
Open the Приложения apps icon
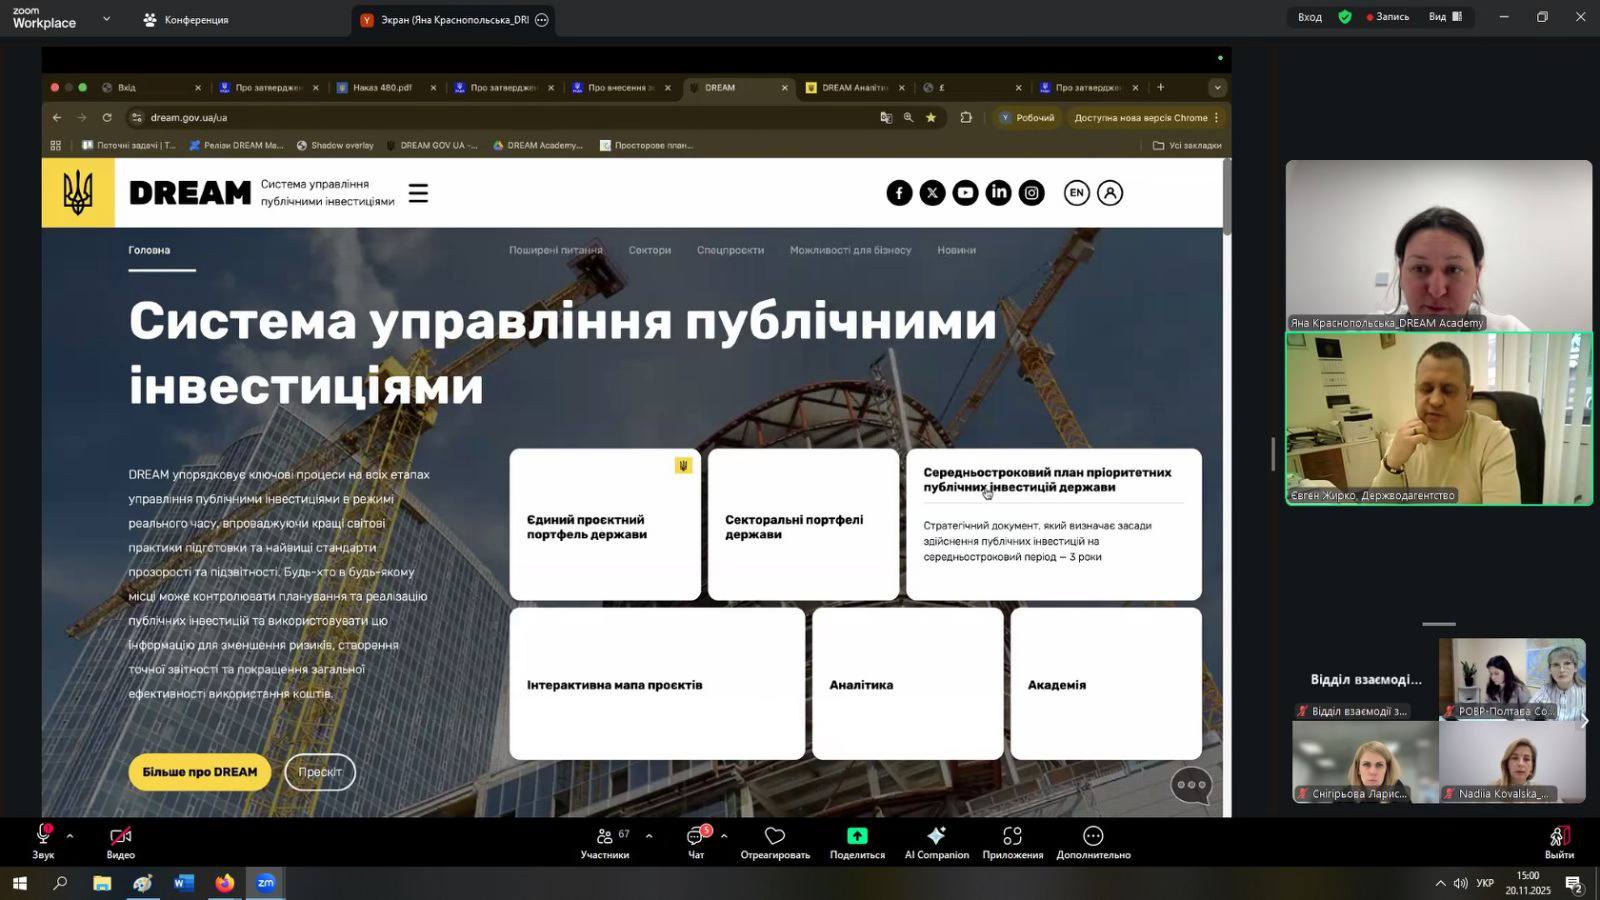click(1012, 836)
